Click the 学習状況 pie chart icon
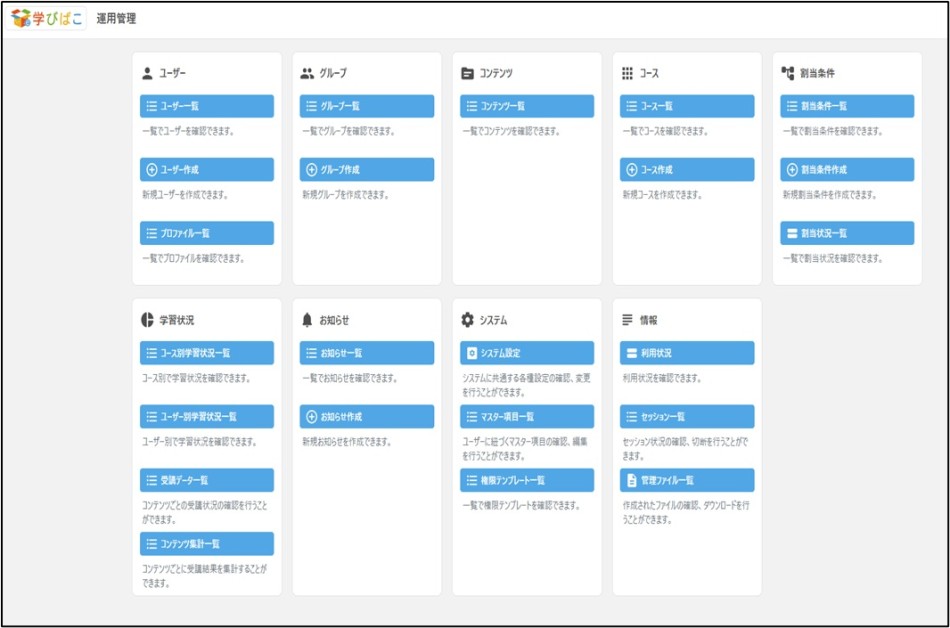The width and height of the screenshot is (950, 628). [148, 320]
